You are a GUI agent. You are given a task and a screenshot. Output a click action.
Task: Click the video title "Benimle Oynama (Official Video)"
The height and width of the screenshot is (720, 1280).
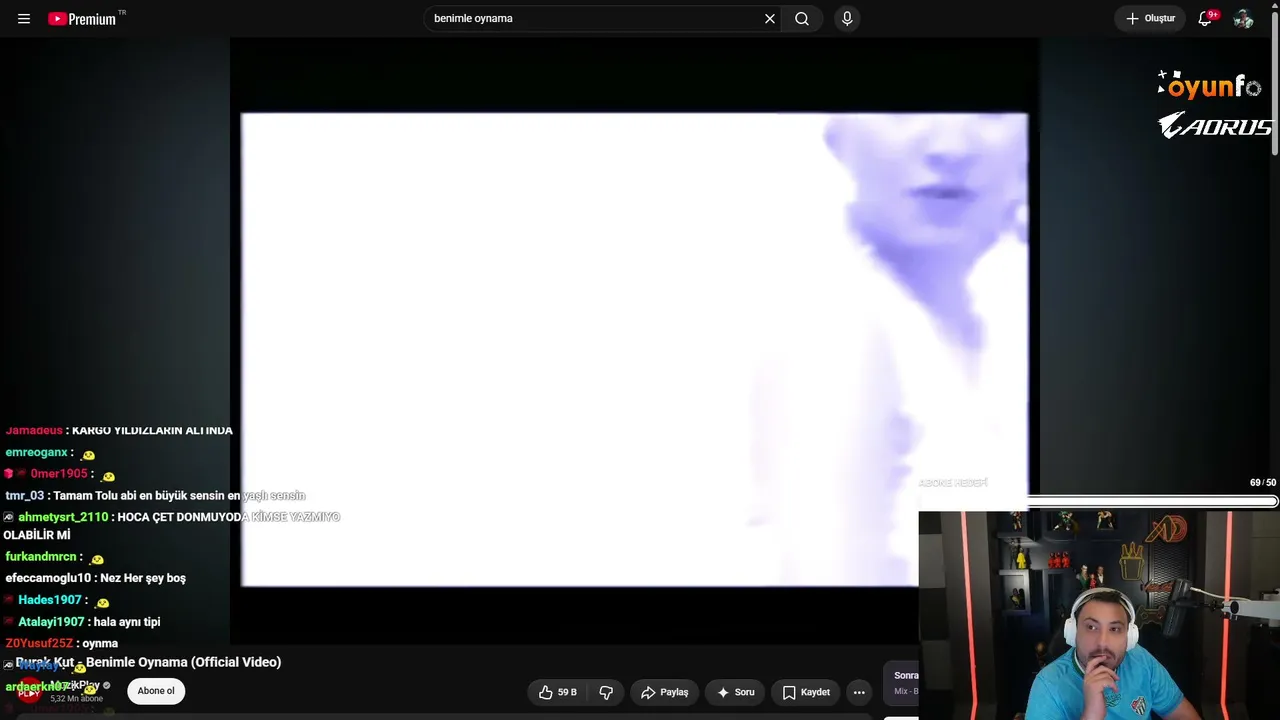pyautogui.click(x=183, y=662)
